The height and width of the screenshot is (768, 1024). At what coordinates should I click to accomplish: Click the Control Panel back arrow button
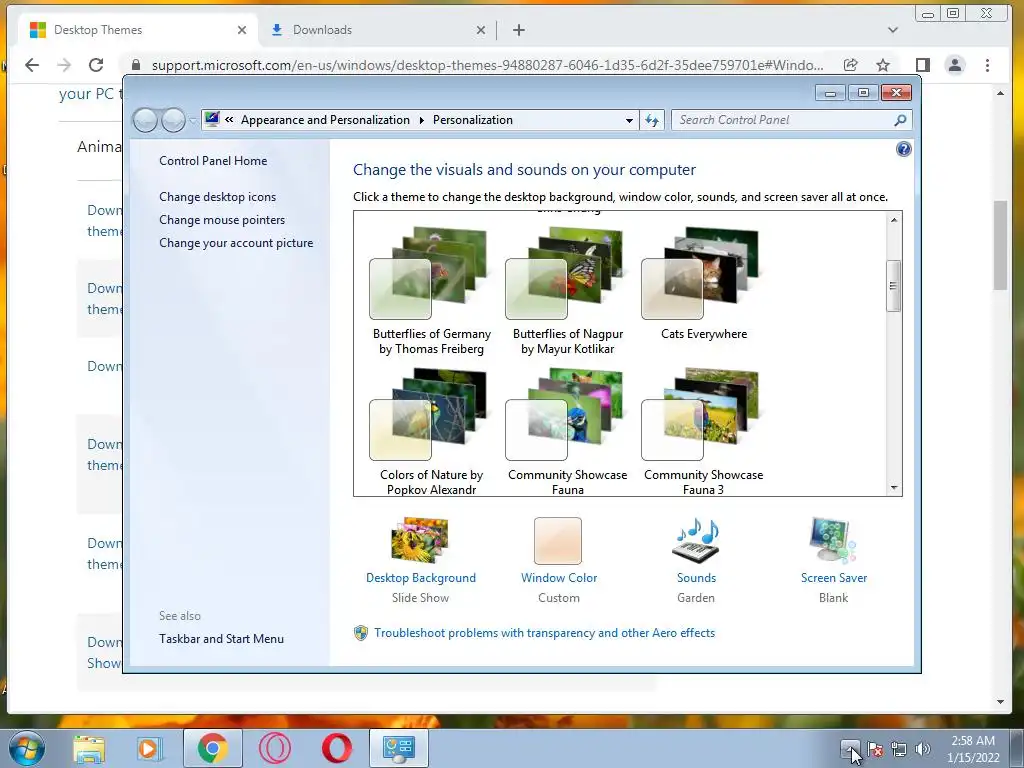pos(145,120)
